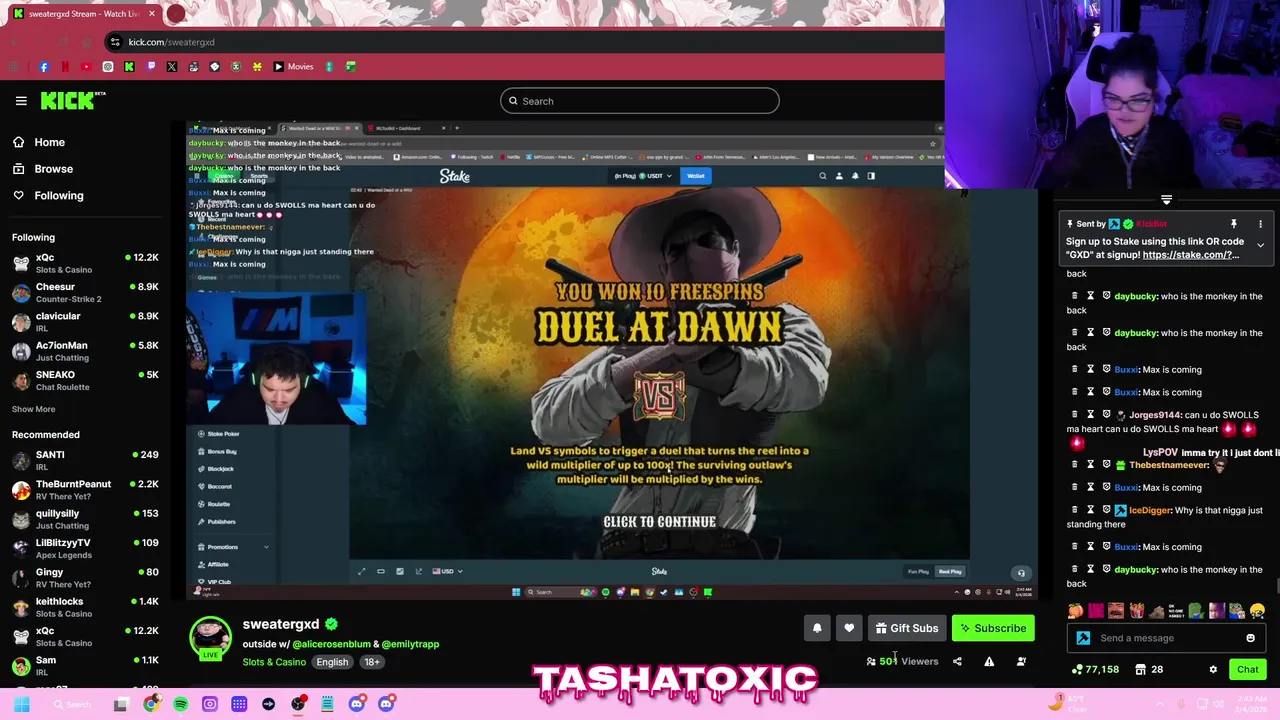
Task: Focus the Send a message field
Action: click(x=1168, y=638)
